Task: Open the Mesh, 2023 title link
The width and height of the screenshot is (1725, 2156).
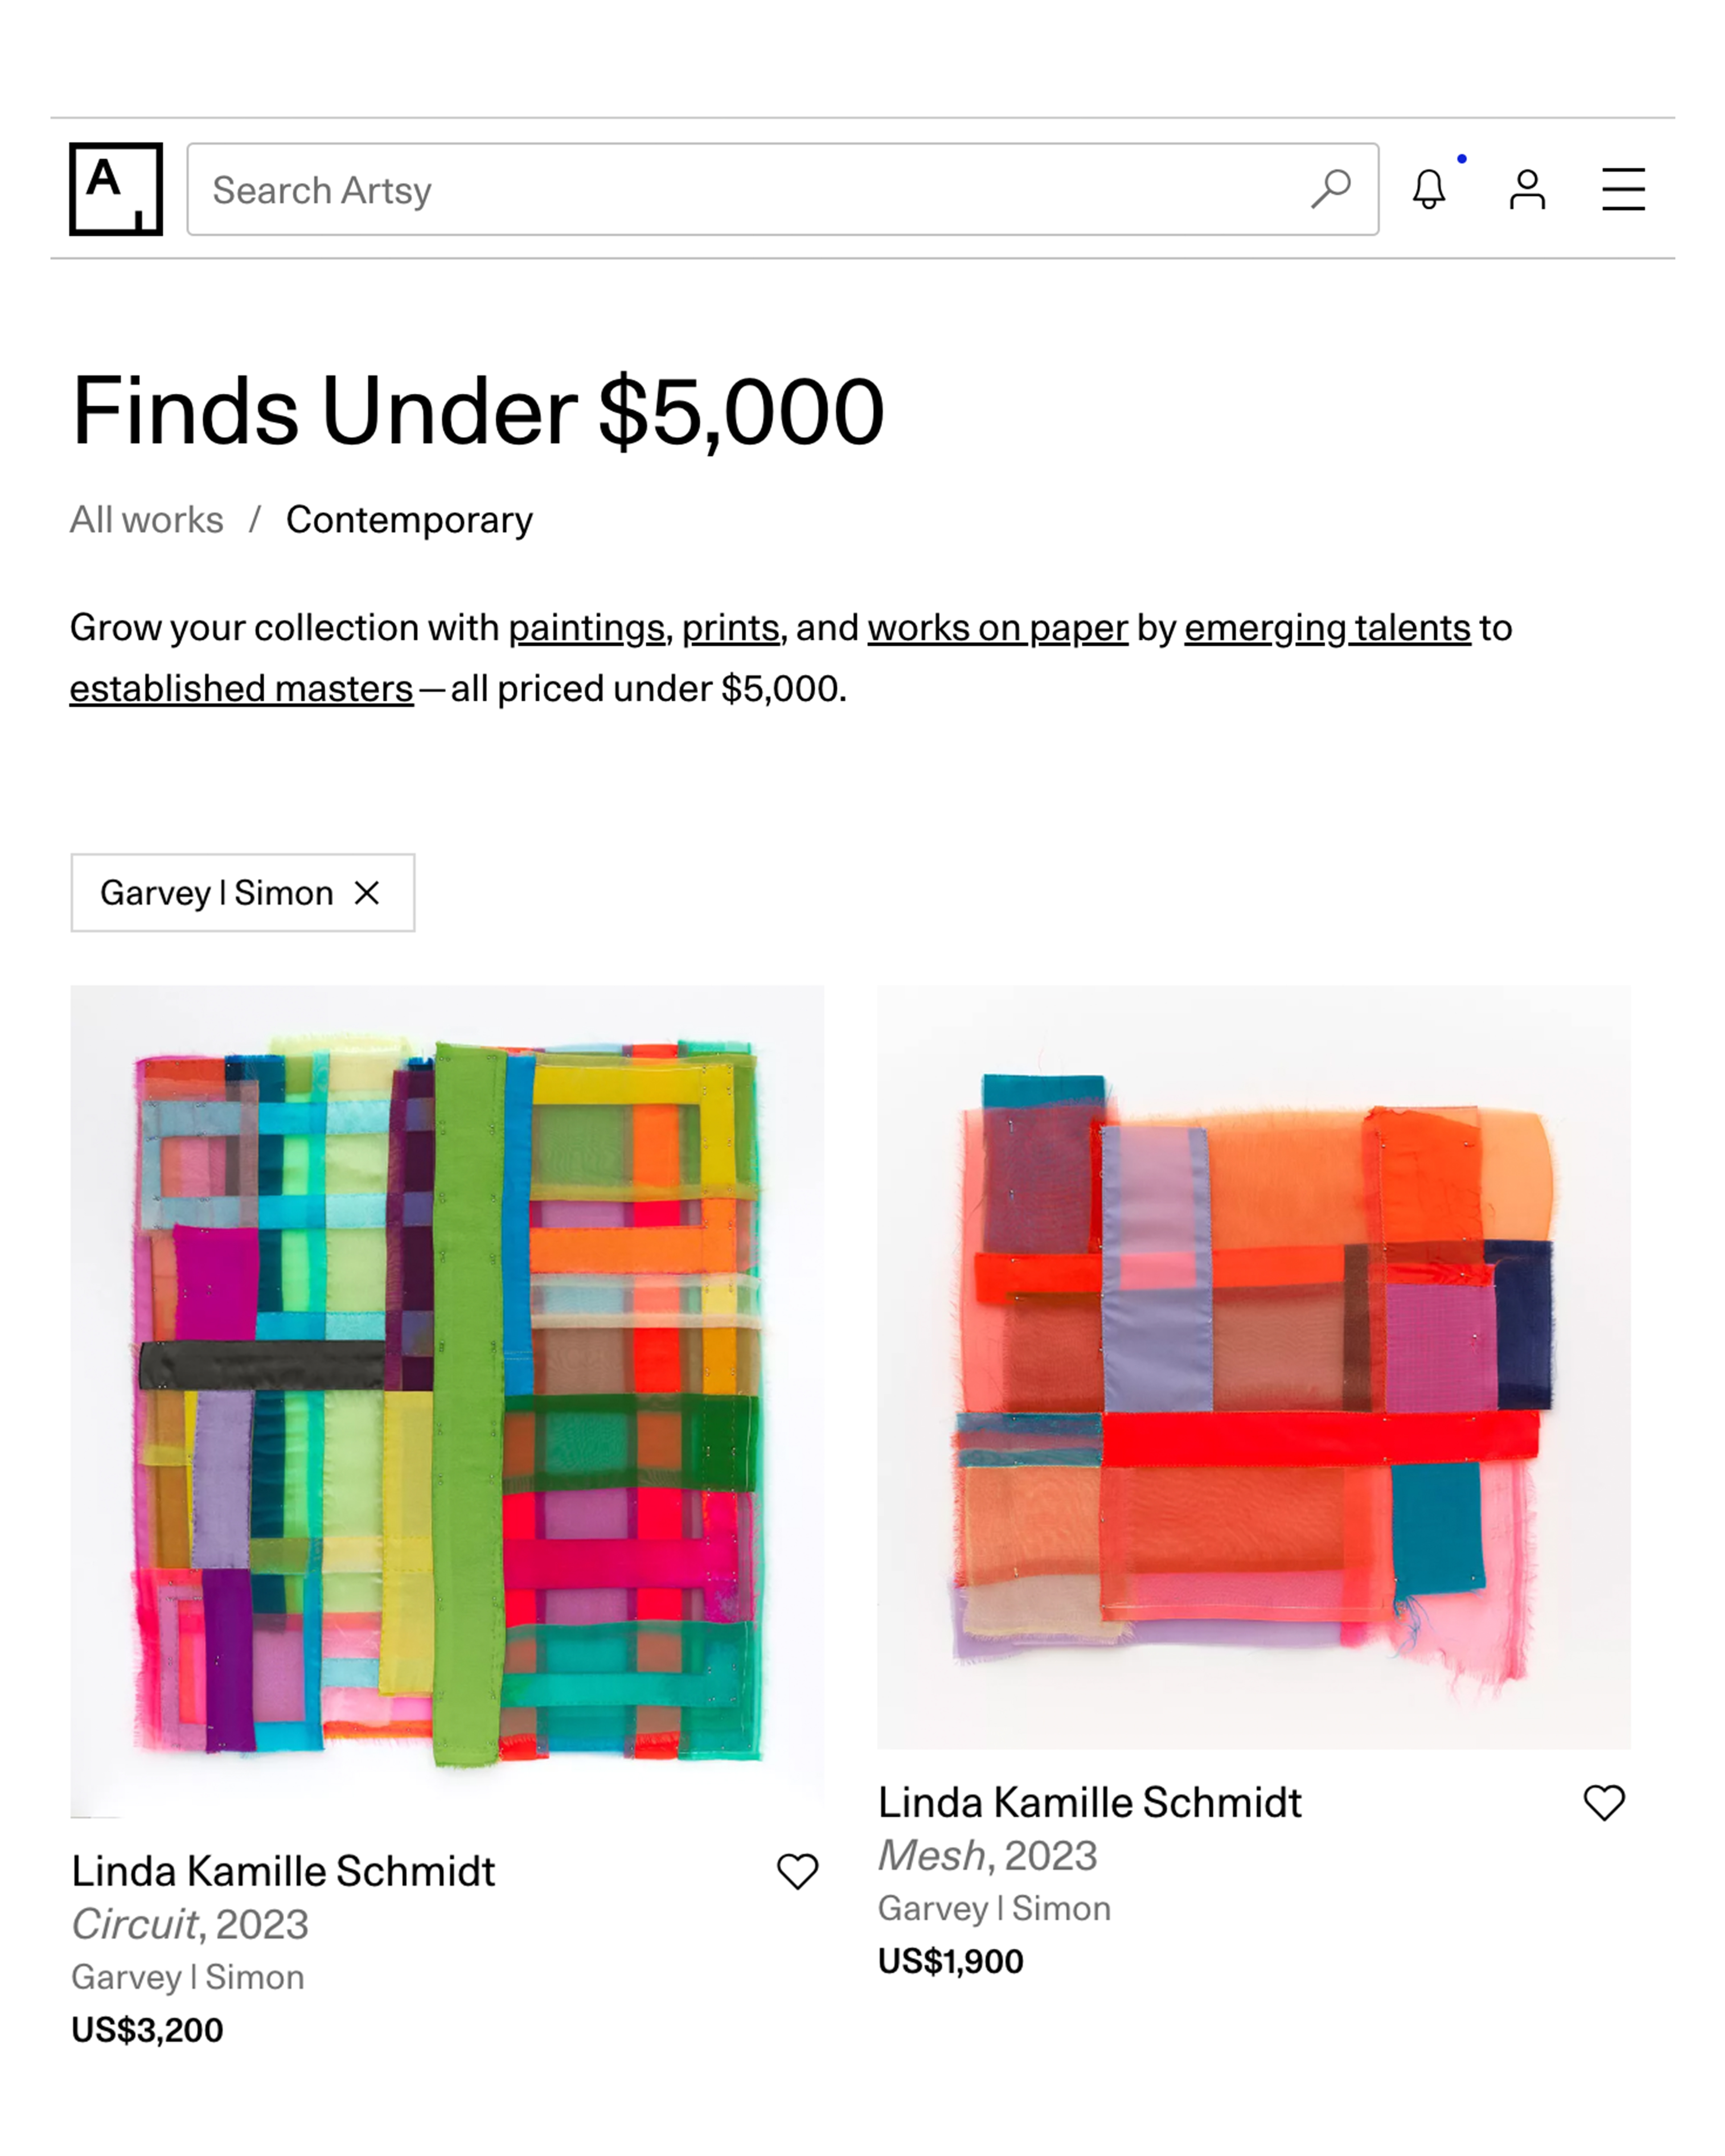Action: 987,1856
